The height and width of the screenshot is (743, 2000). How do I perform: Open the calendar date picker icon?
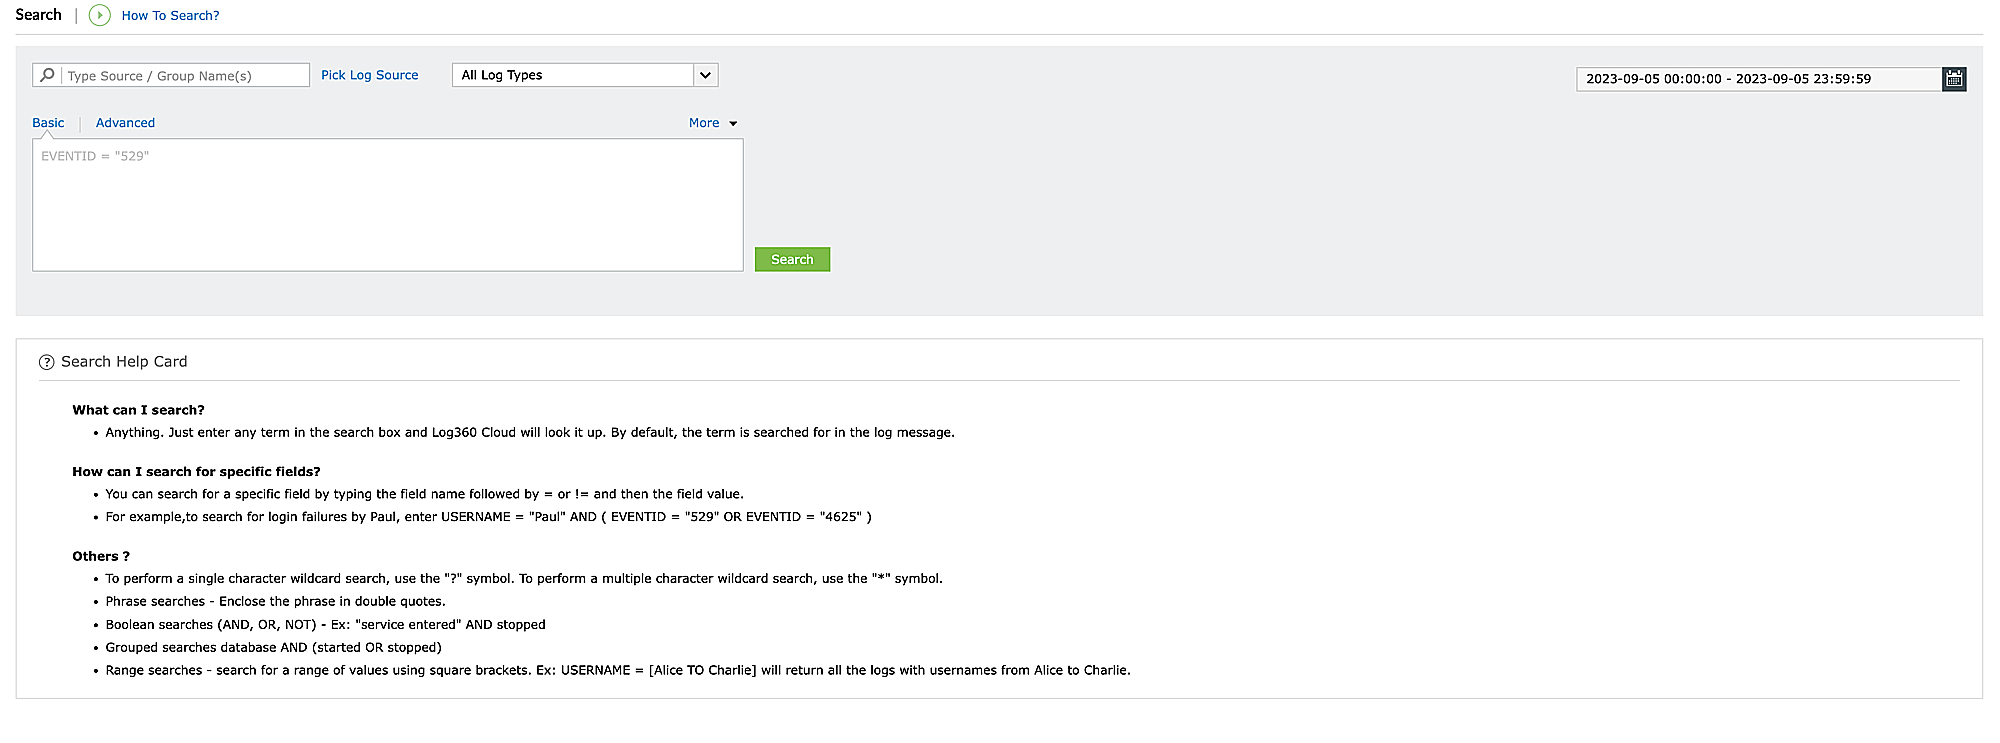coord(1954,79)
